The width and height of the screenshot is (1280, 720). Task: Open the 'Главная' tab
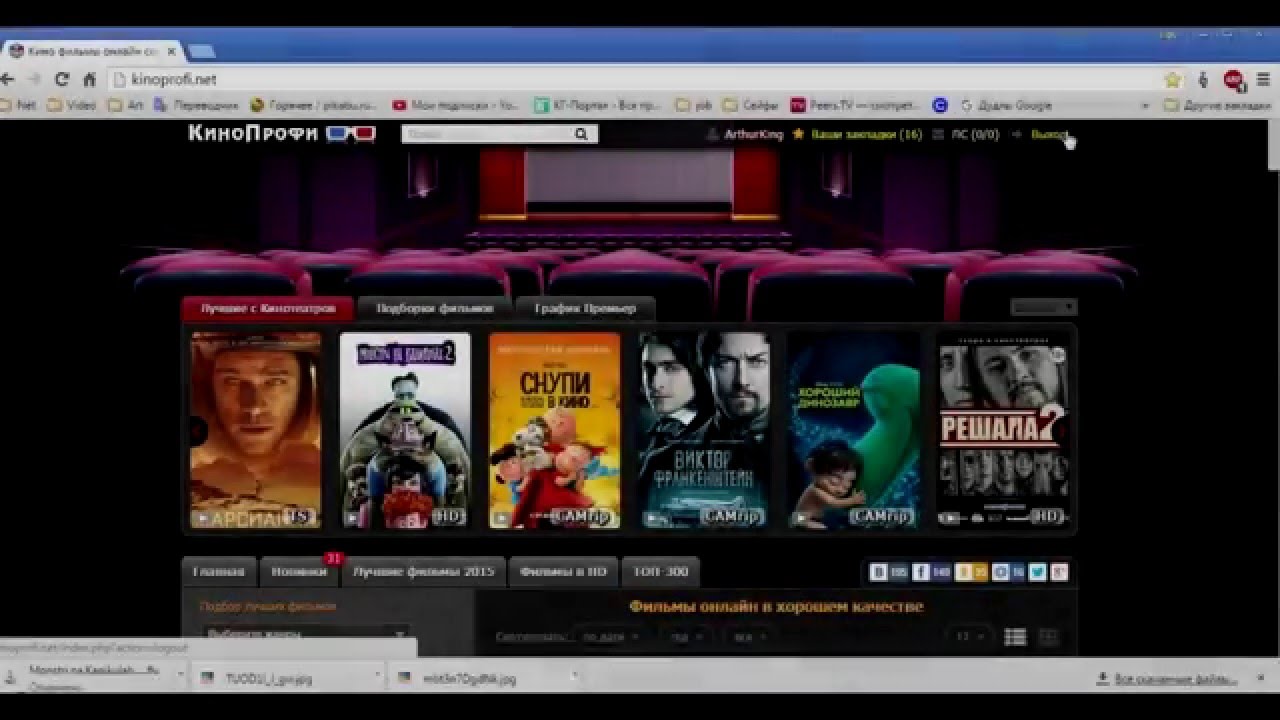pos(219,572)
